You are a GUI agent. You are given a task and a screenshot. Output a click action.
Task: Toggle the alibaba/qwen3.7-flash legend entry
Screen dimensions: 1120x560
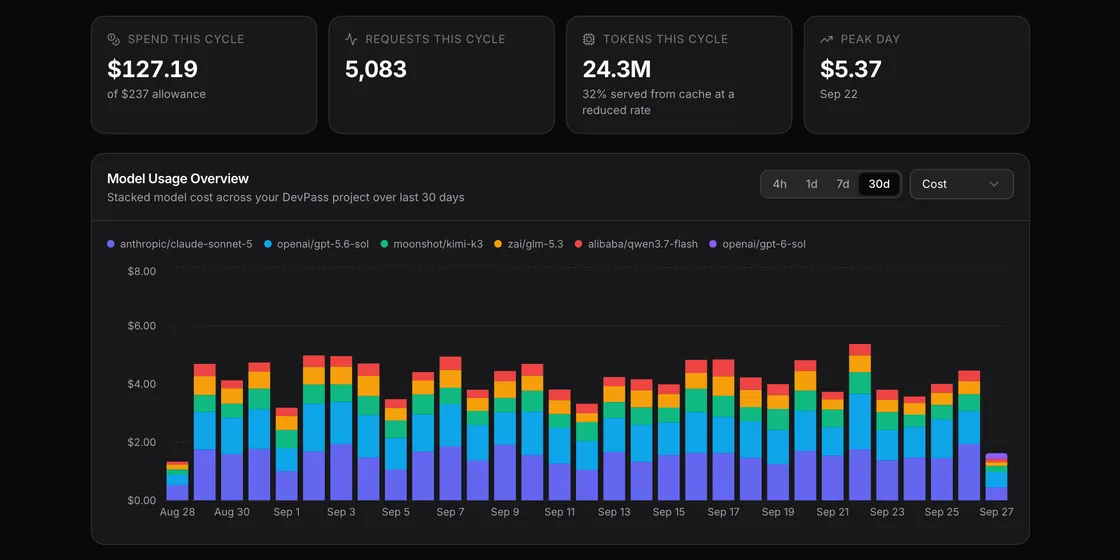click(x=636, y=244)
